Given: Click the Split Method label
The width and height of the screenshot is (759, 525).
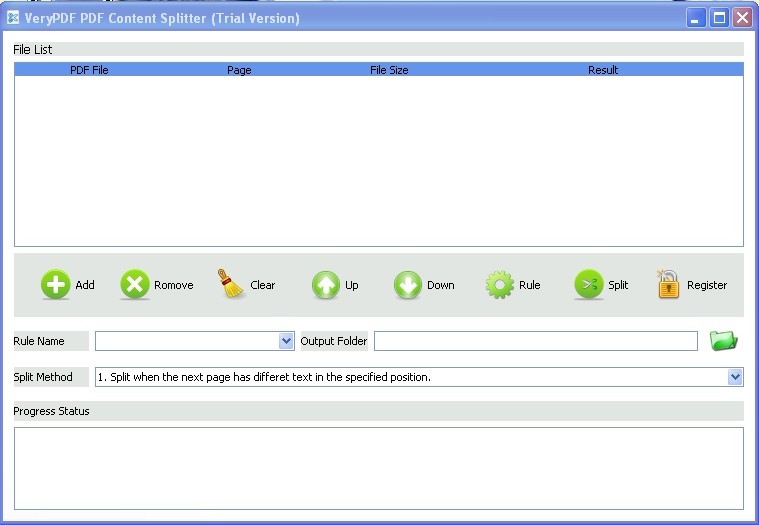Looking at the screenshot, I should [x=43, y=376].
